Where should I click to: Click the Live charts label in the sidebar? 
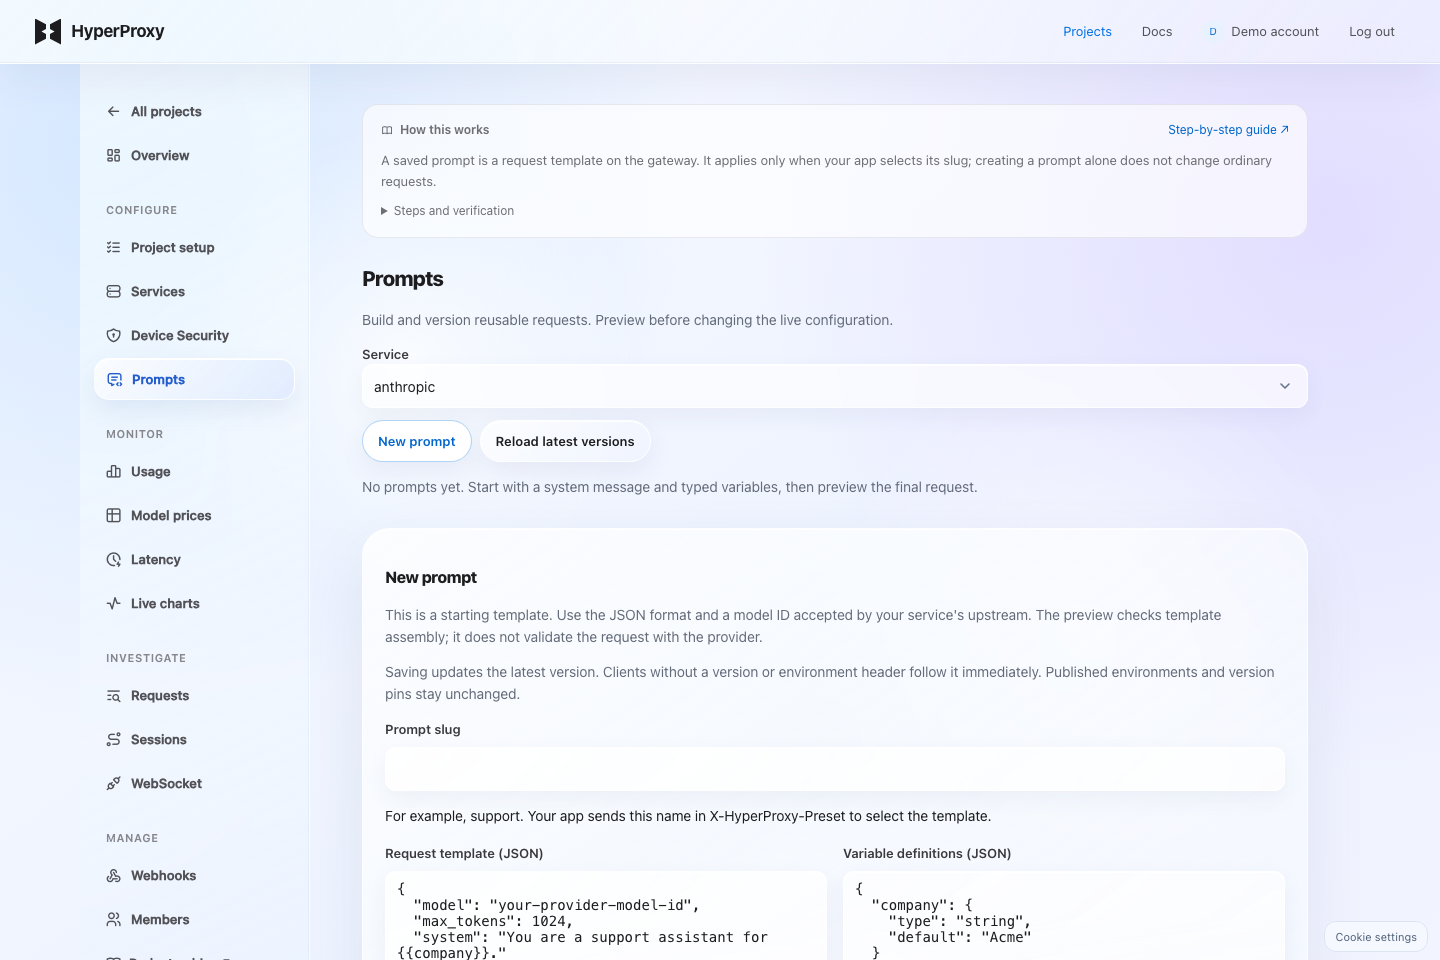coord(165,603)
